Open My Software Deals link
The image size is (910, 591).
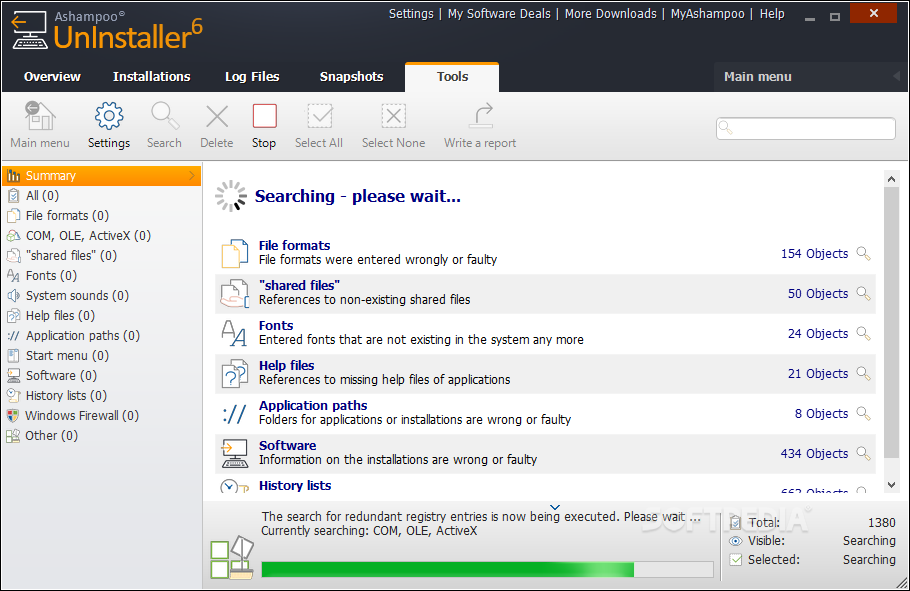499,14
